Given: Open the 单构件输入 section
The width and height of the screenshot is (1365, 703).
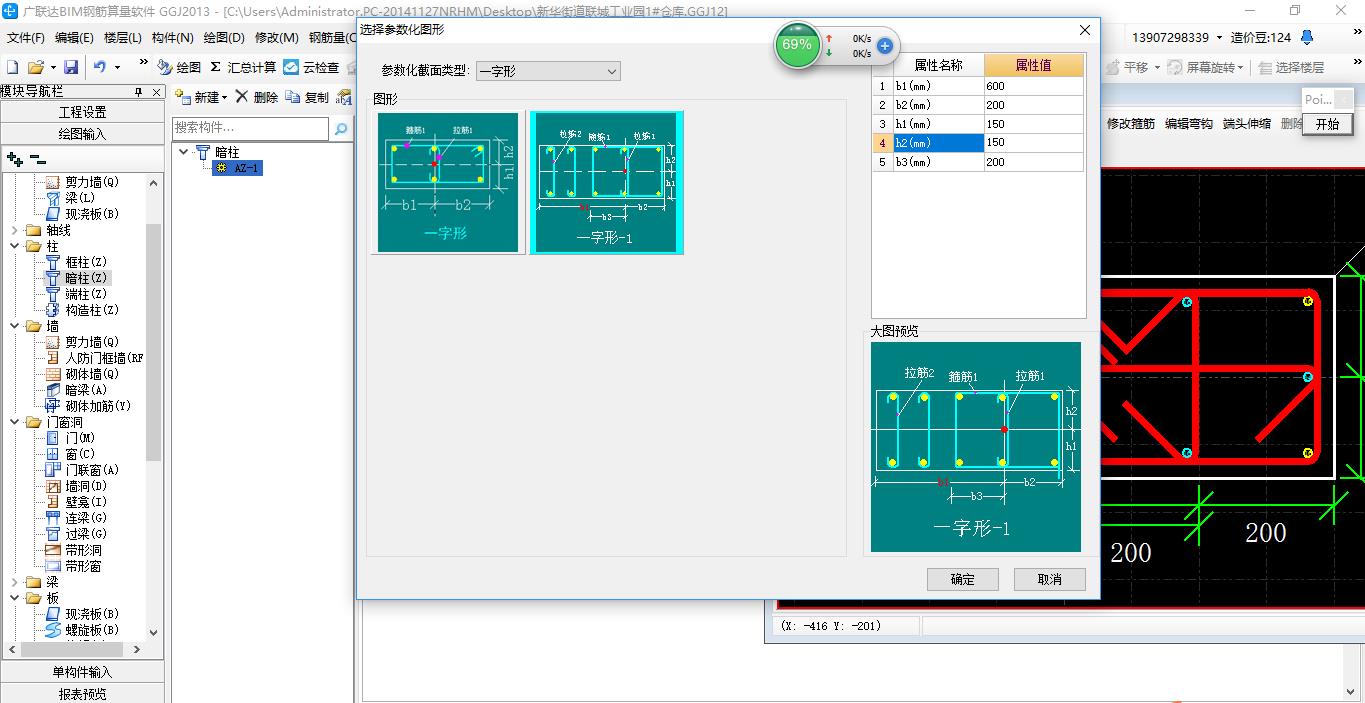Looking at the screenshot, I should pos(82,672).
